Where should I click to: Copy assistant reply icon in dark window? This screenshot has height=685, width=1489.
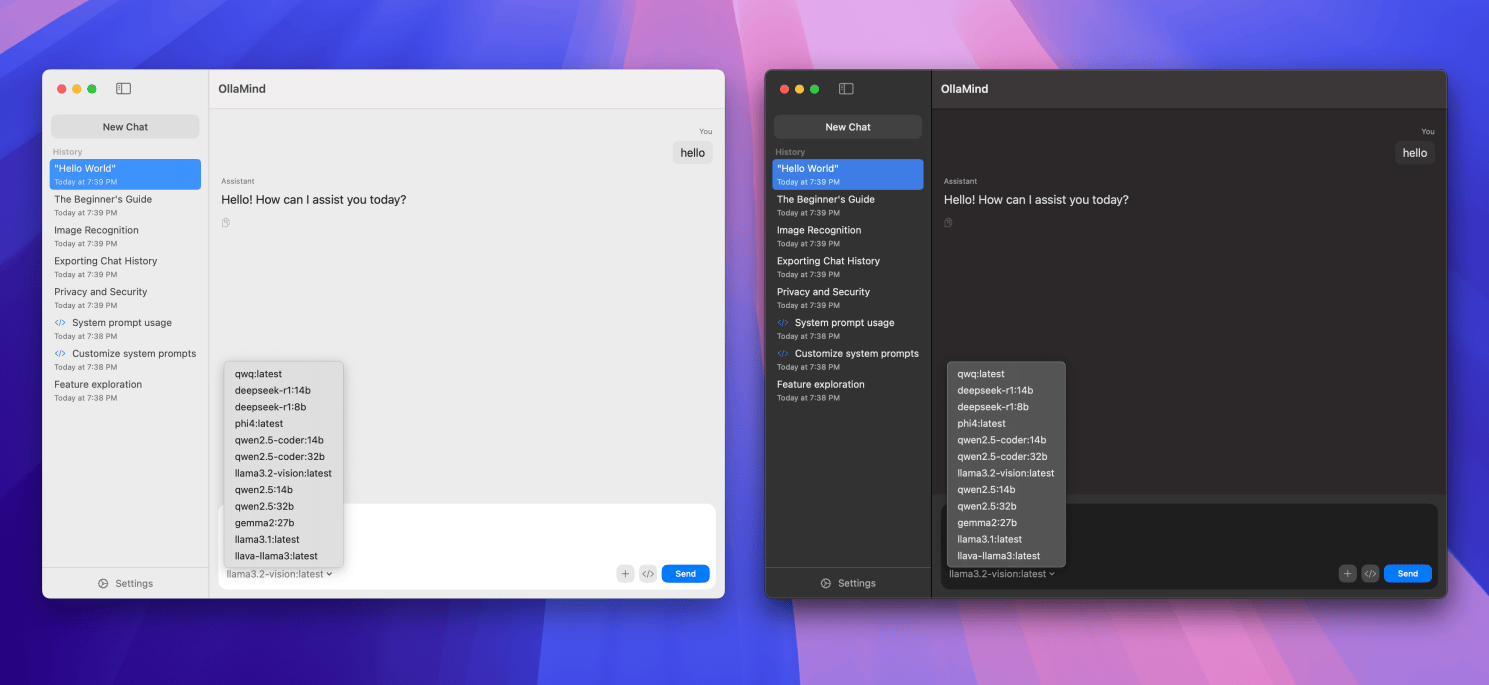(x=948, y=222)
